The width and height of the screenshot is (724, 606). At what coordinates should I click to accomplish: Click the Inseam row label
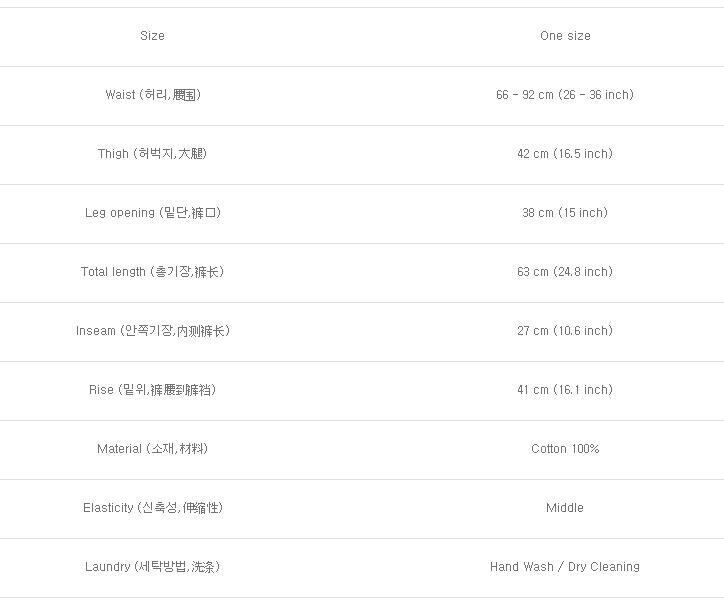pos(152,331)
